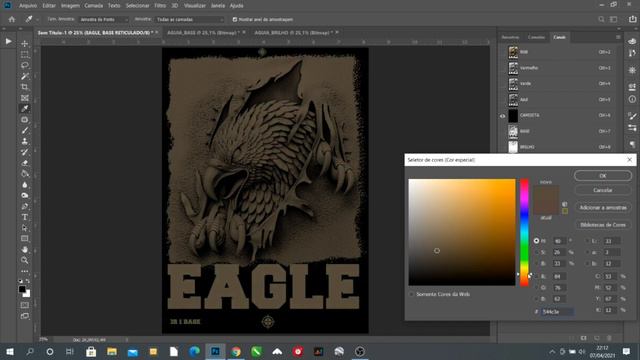This screenshot has height=360, width=640.
Task: Select the Rectangle shape tool
Action: (25, 239)
